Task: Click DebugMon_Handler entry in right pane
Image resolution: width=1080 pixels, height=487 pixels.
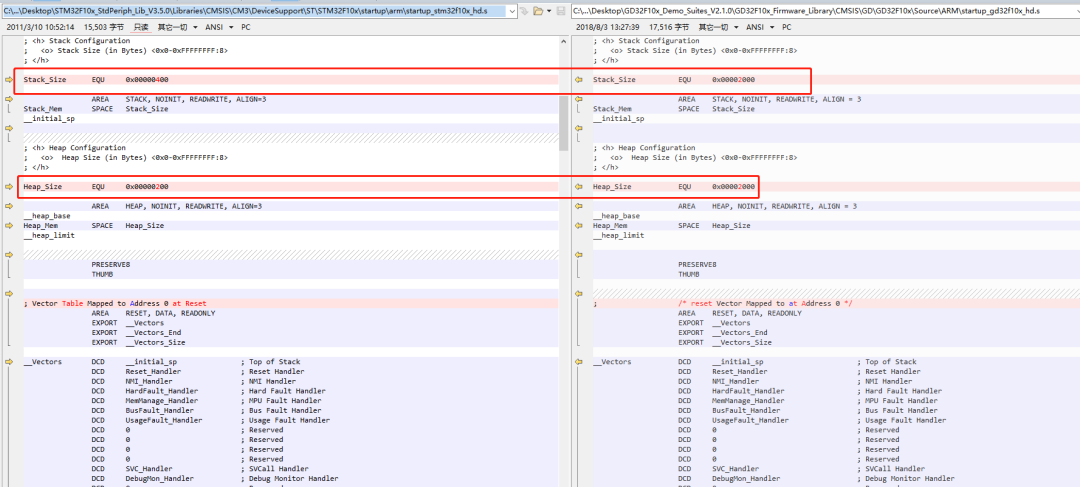Action: (x=746, y=478)
